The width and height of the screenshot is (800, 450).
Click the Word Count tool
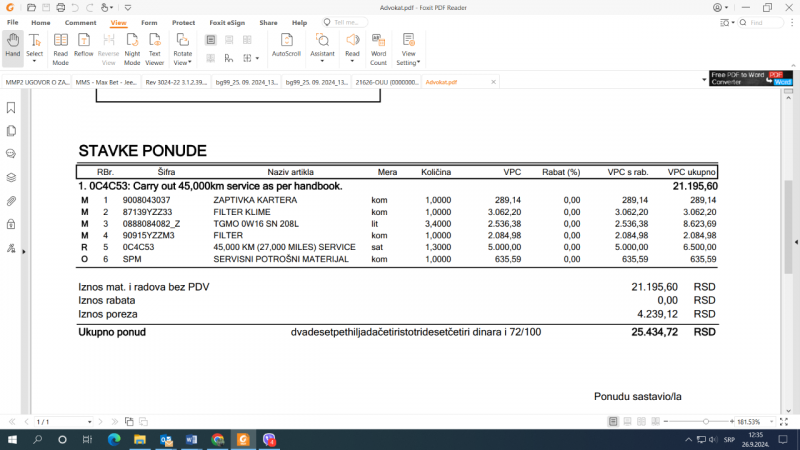tap(379, 49)
